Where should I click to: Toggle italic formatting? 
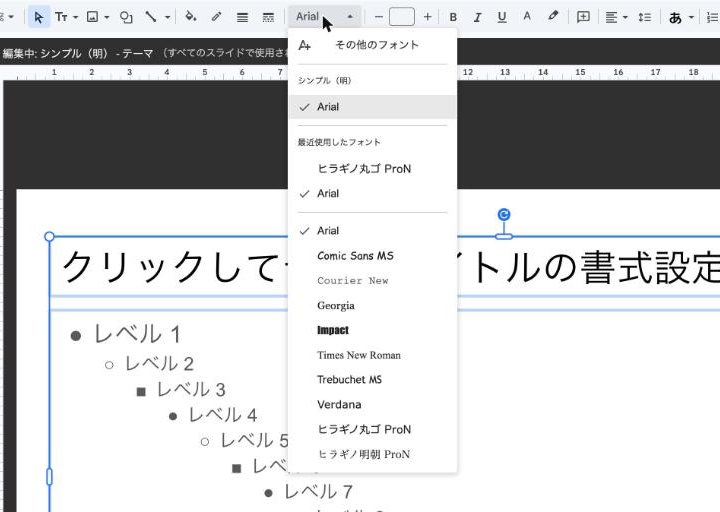tap(478, 17)
